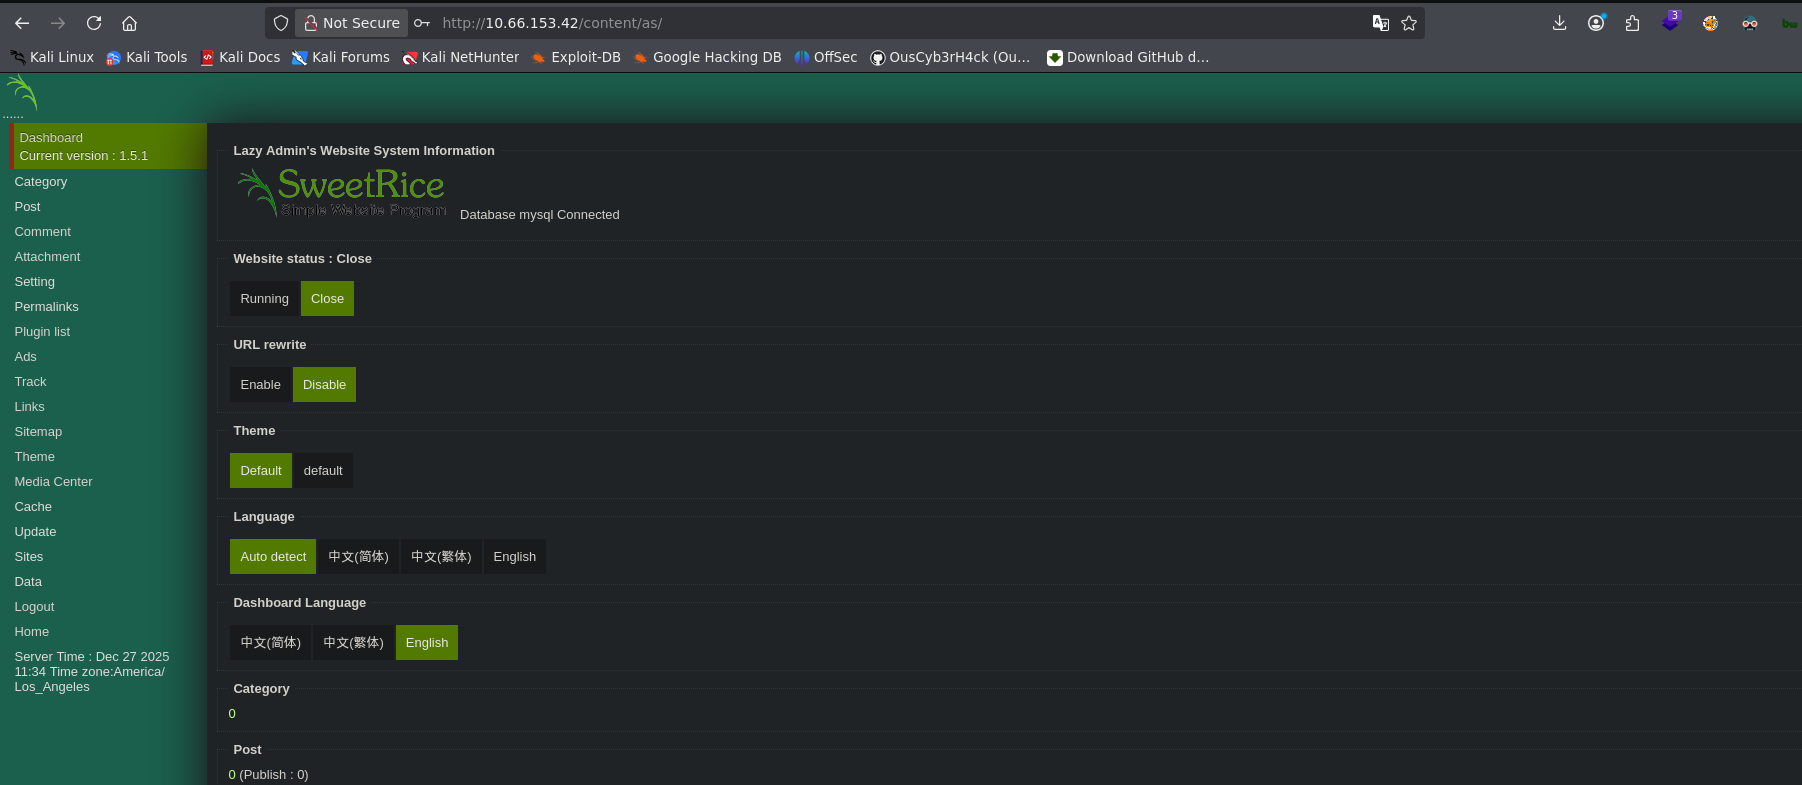Open Sites in the sidebar
Viewport: 1802px width, 785px height.
pyautogui.click(x=29, y=557)
